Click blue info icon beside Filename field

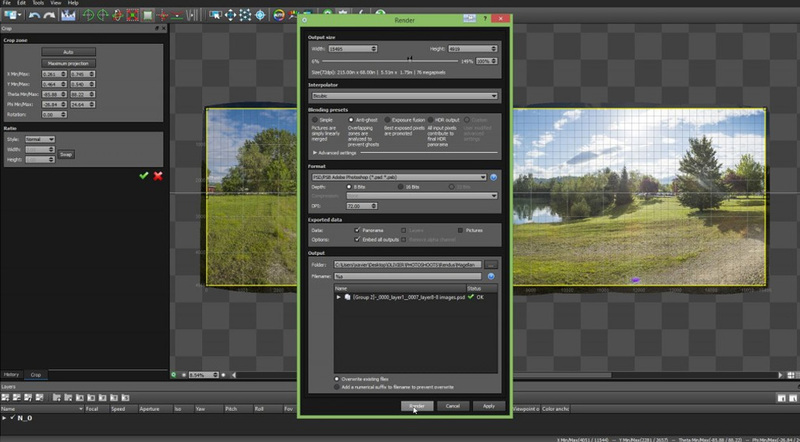point(491,276)
